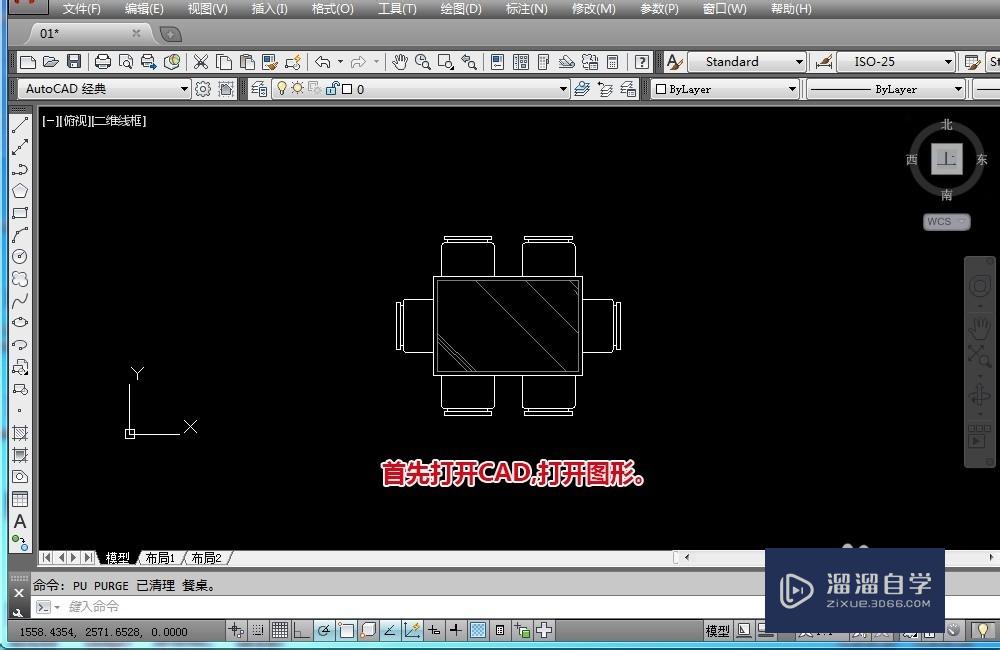Click the 模型 button in the status bar
The height and width of the screenshot is (650, 1000).
[717, 631]
